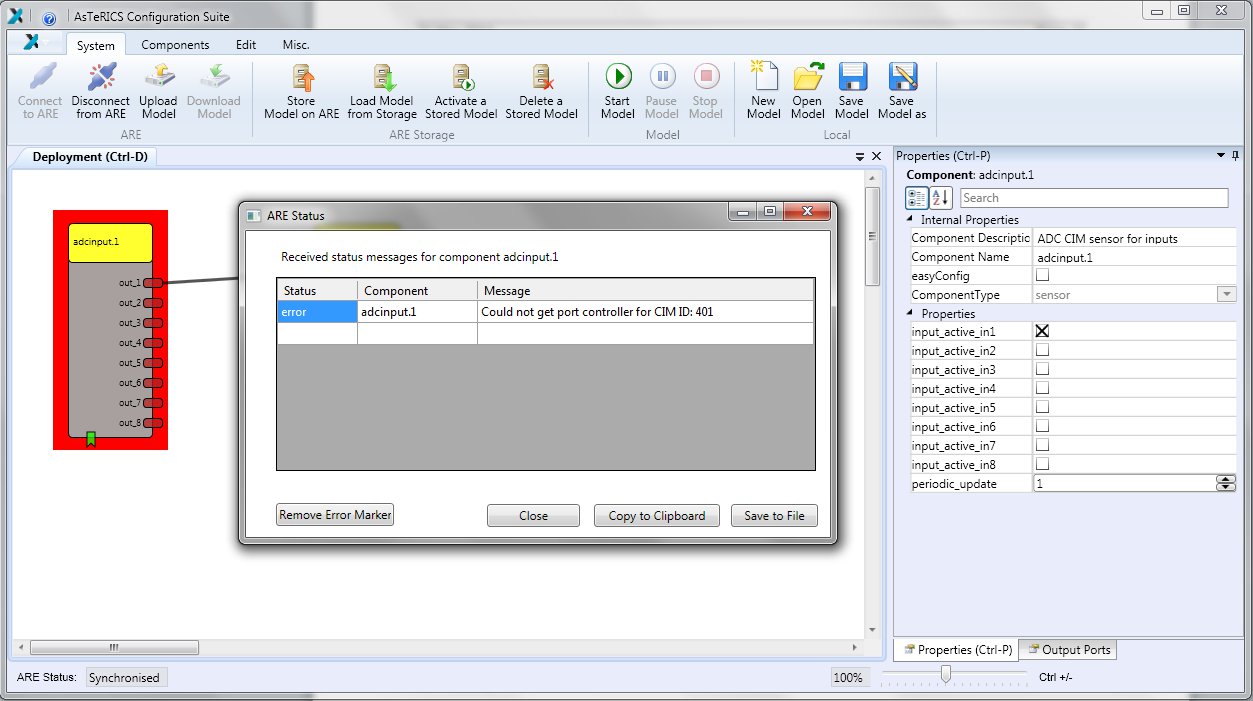Click the 100% zoom level box
1253x701 pixels.
pyautogui.click(x=848, y=678)
